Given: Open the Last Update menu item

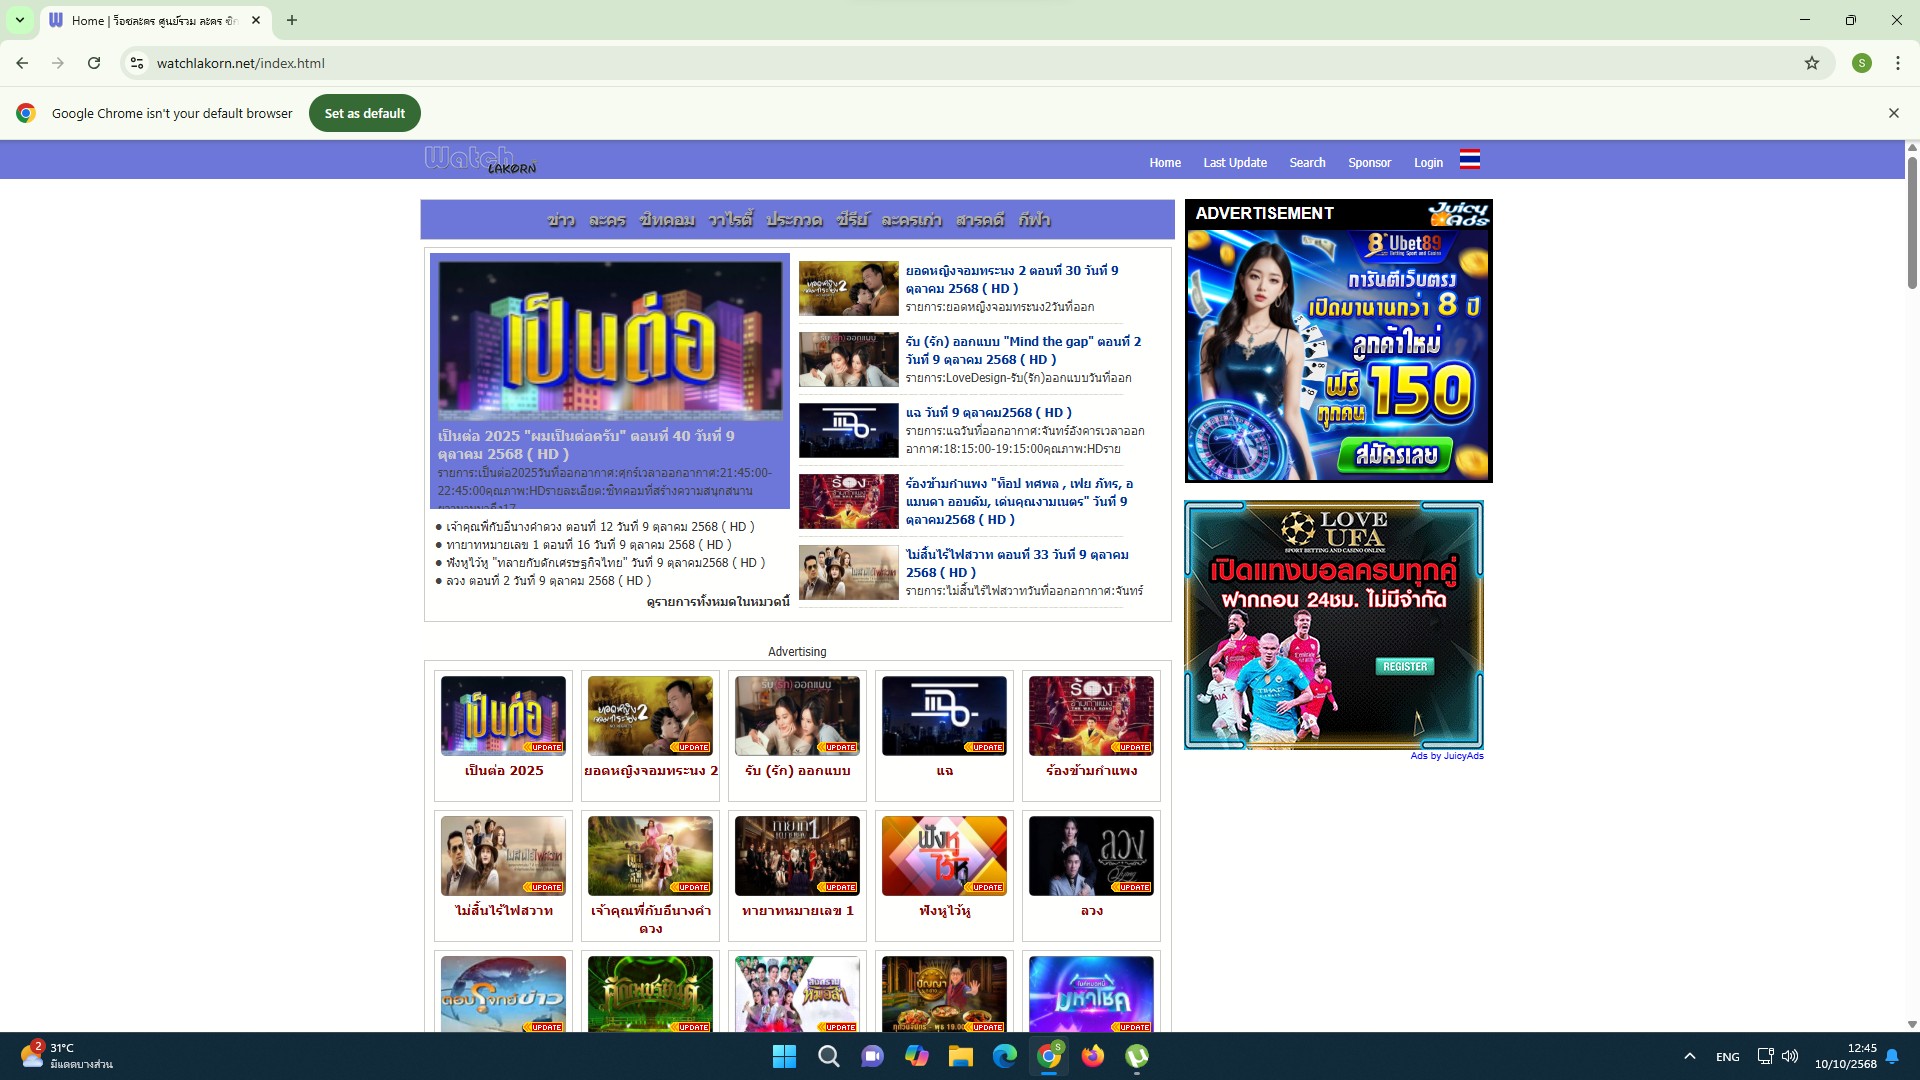Looking at the screenshot, I should pyautogui.click(x=1234, y=163).
